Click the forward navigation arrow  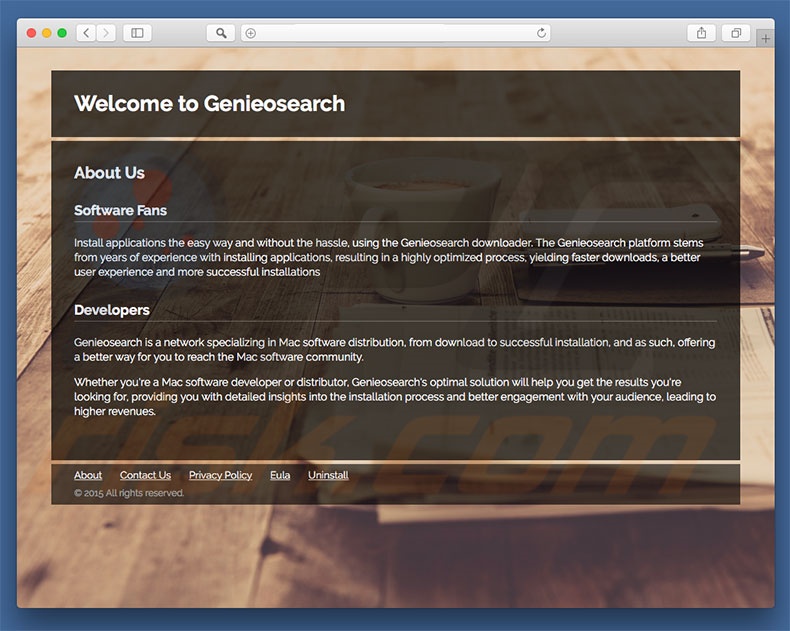click(106, 33)
